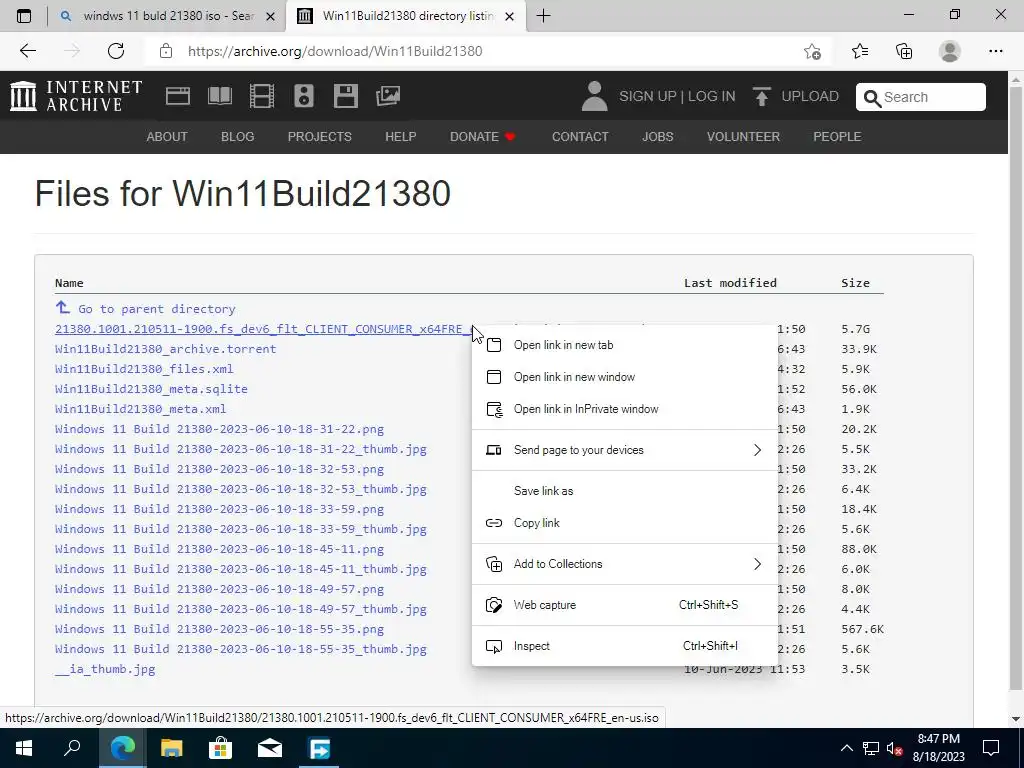Close the Win11Build21380 directory listing tab
Viewport: 1024px width, 768px height.
(510, 16)
